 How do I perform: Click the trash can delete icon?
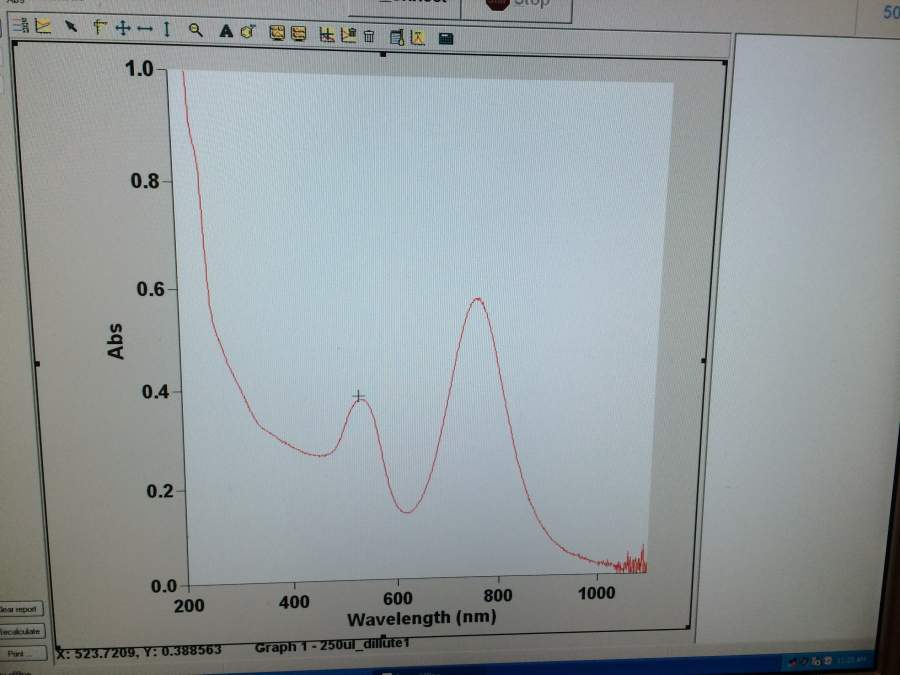(369, 37)
